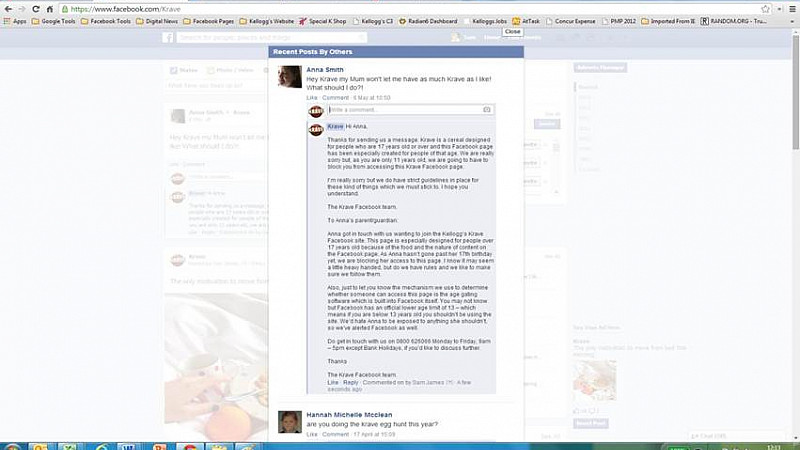
Task: Open the Apps bookmarks shortcut
Action: coord(15,21)
